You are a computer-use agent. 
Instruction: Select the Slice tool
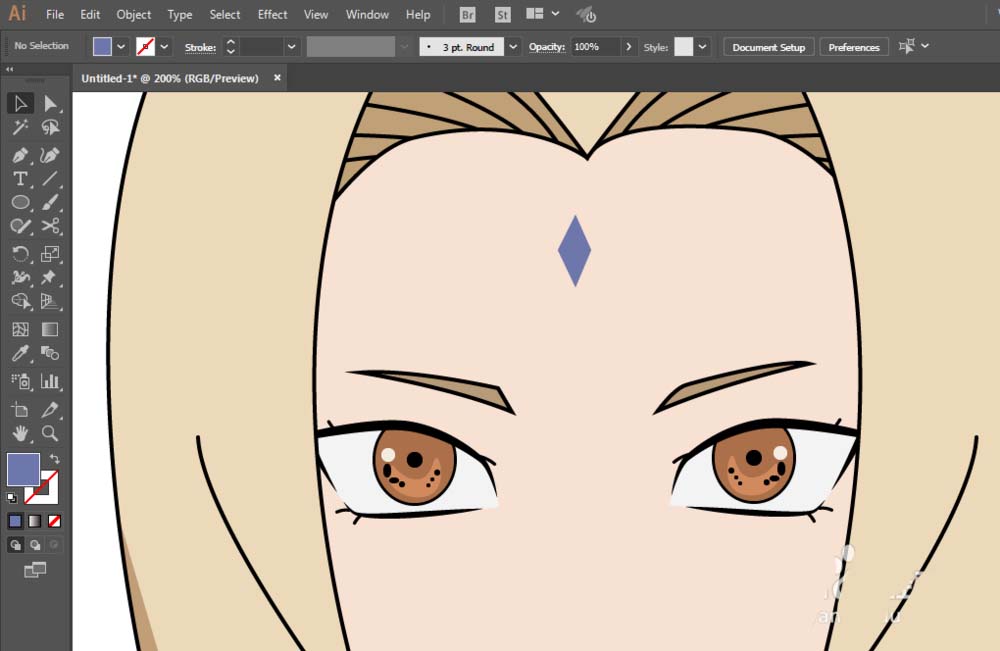(x=50, y=409)
